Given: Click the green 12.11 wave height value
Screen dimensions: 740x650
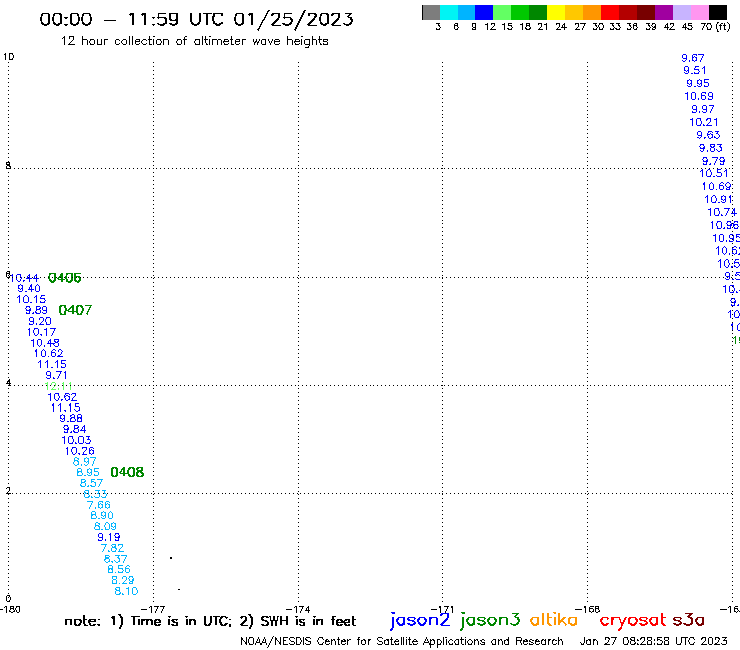Looking at the screenshot, I should [59, 386].
